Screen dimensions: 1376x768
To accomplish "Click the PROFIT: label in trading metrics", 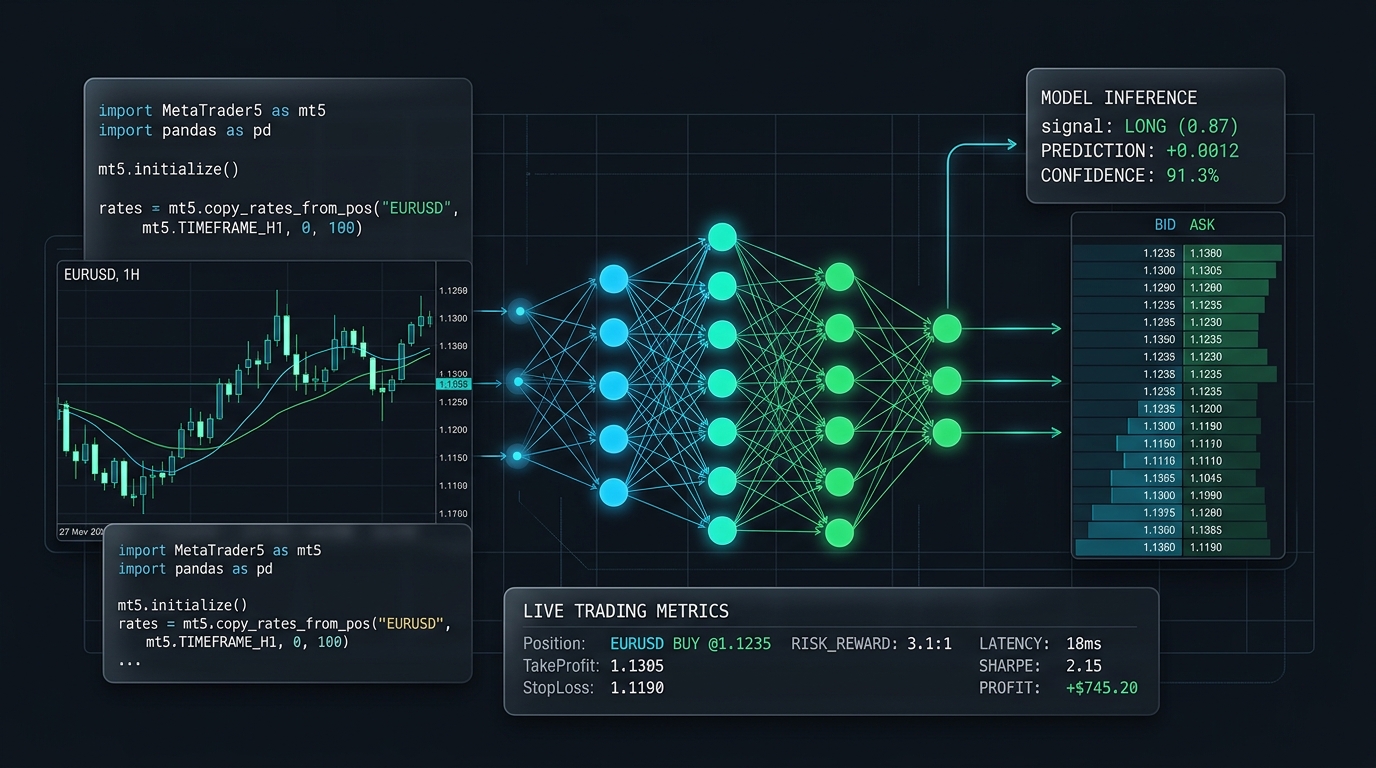I will click(1010, 688).
